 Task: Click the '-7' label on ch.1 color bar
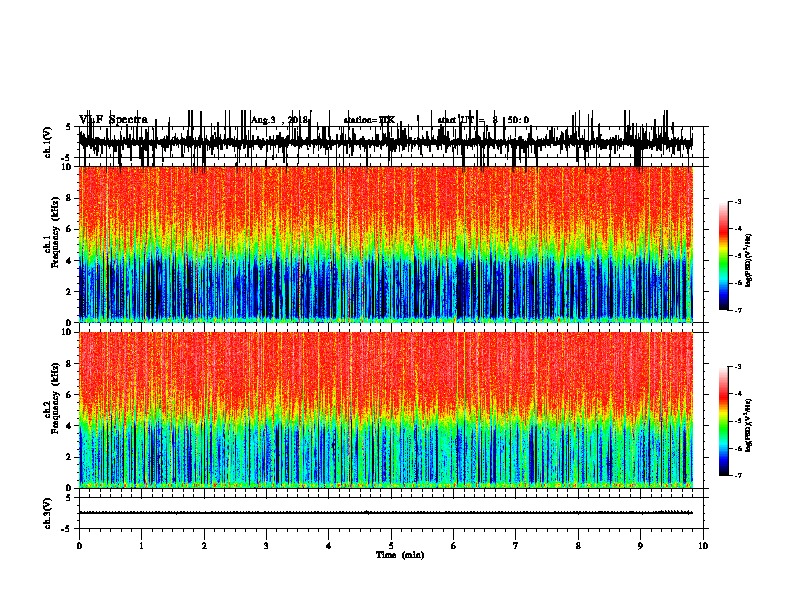coord(738,310)
